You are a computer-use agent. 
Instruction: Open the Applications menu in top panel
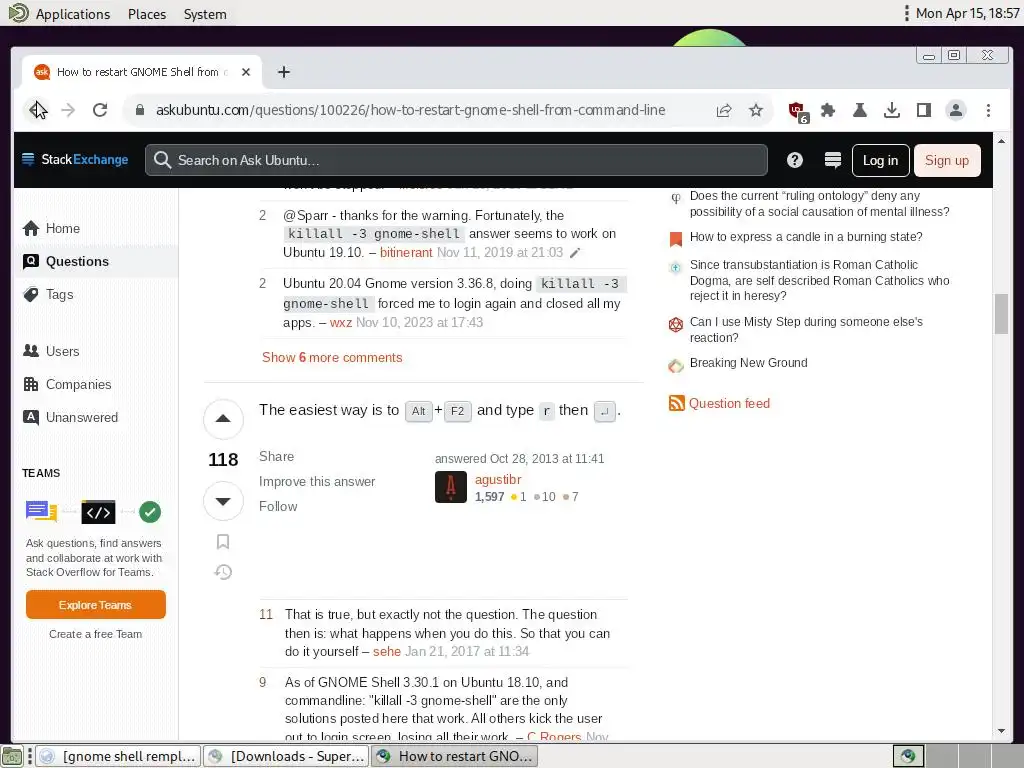click(72, 14)
